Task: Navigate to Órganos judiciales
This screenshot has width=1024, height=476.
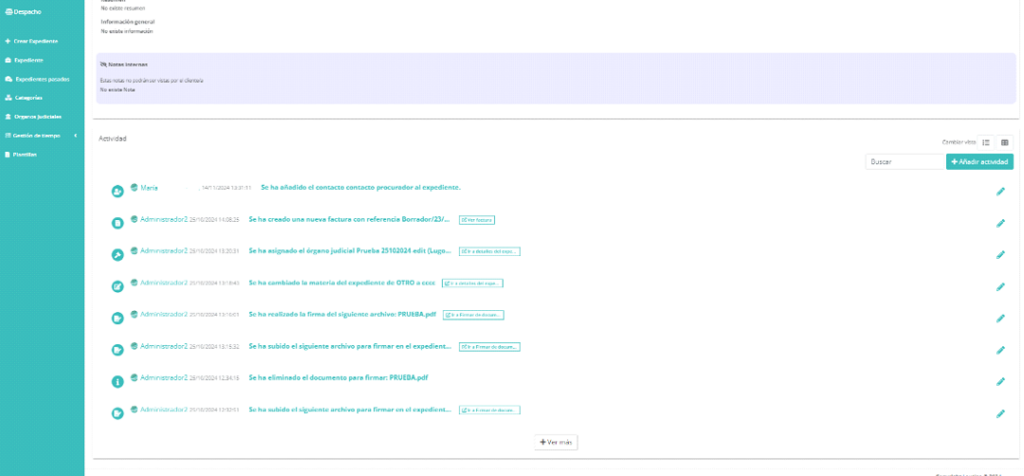Action: coord(38,116)
